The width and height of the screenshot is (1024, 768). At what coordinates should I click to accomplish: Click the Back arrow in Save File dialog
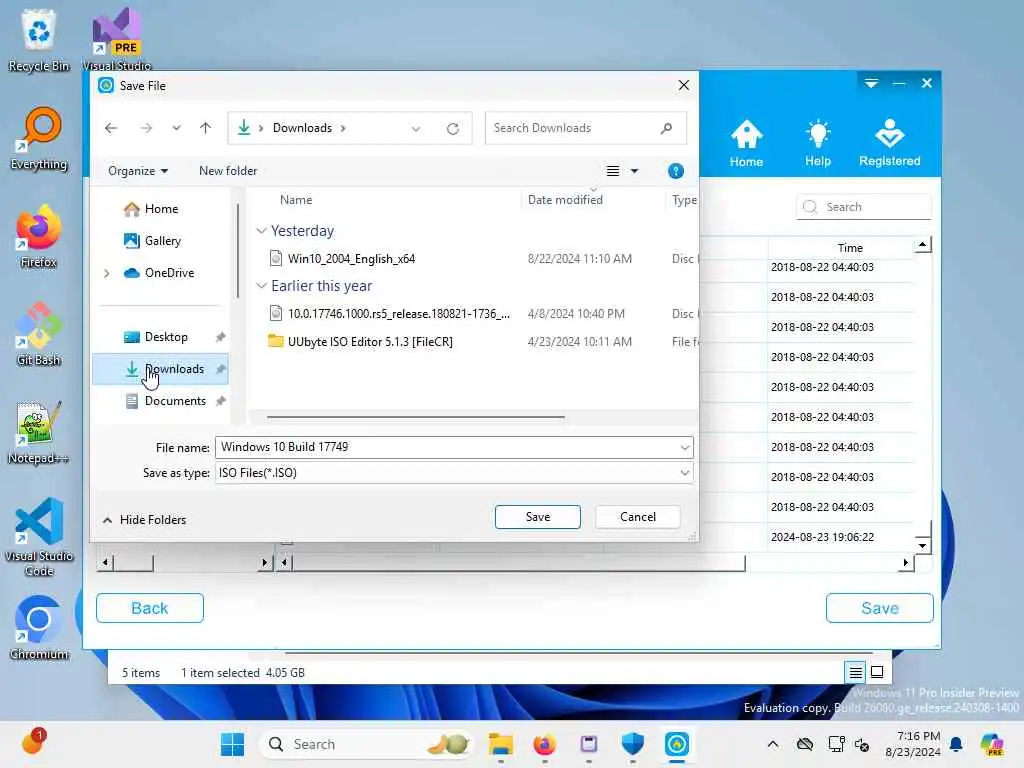point(111,128)
